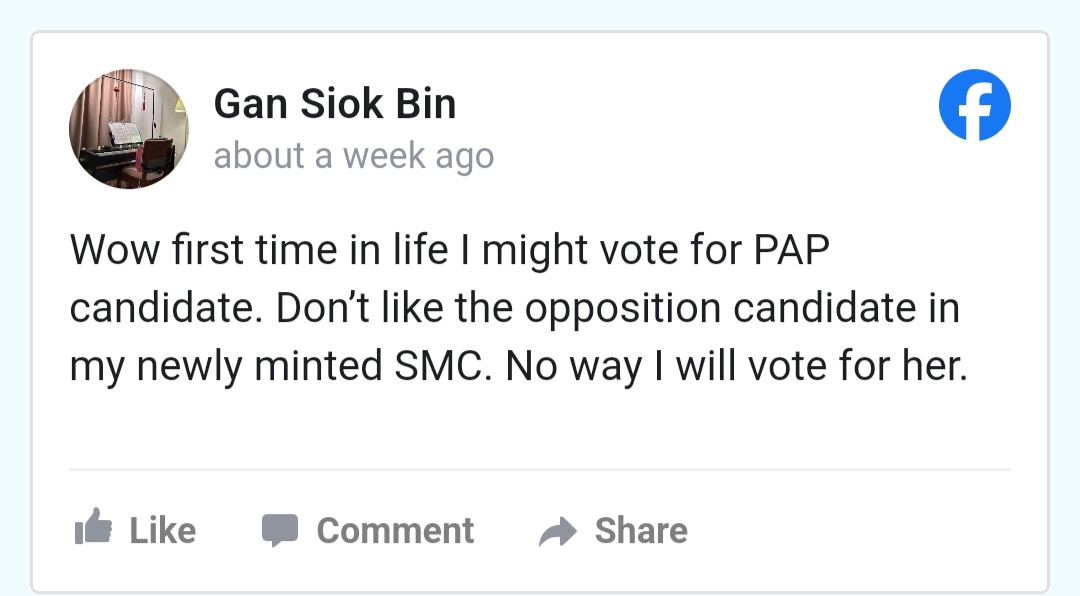1080x596 pixels.
Task: Click "Wow first time in life" text
Action: pyautogui.click(x=258, y=250)
